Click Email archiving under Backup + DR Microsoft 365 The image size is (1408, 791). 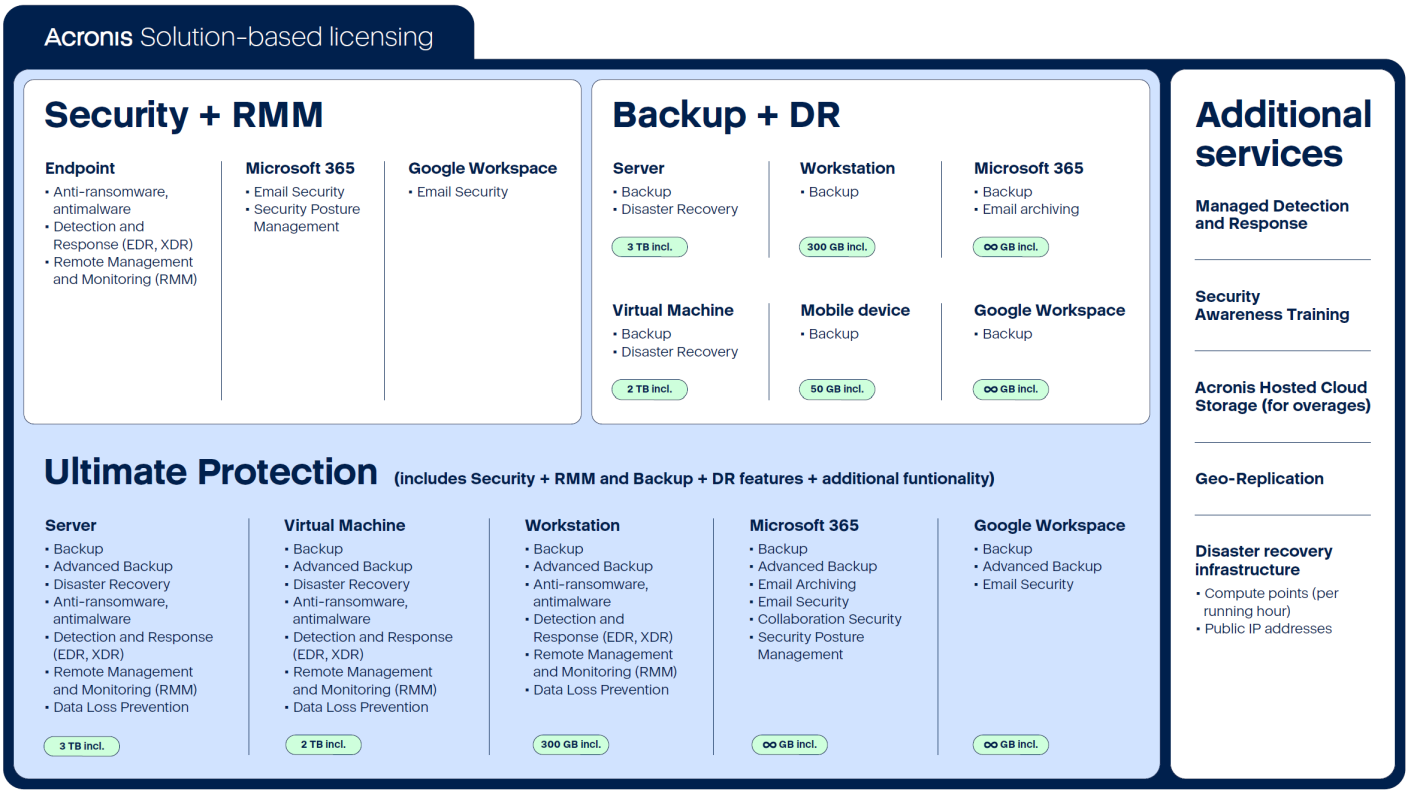pyautogui.click(x=1030, y=210)
